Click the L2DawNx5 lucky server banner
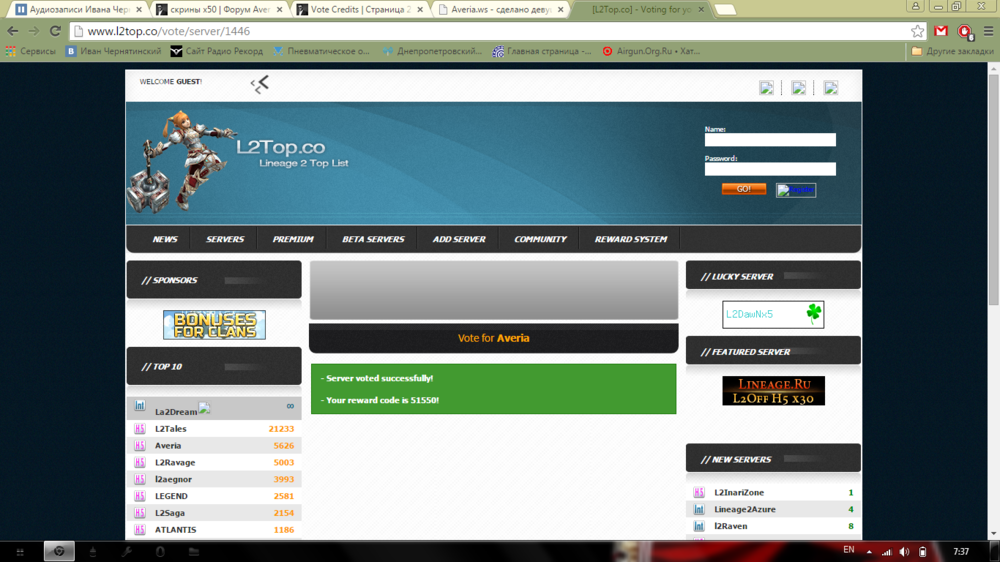 click(773, 314)
